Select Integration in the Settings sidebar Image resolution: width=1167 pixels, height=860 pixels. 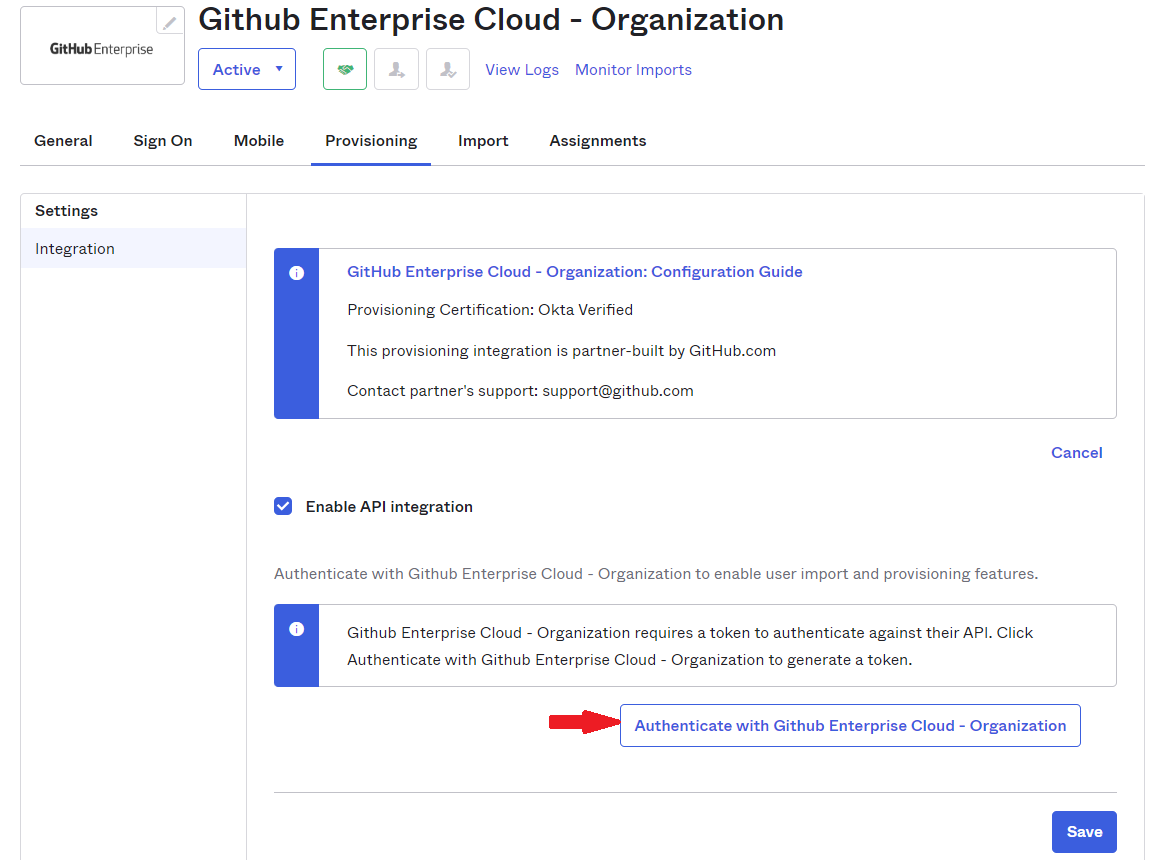click(x=75, y=249)
